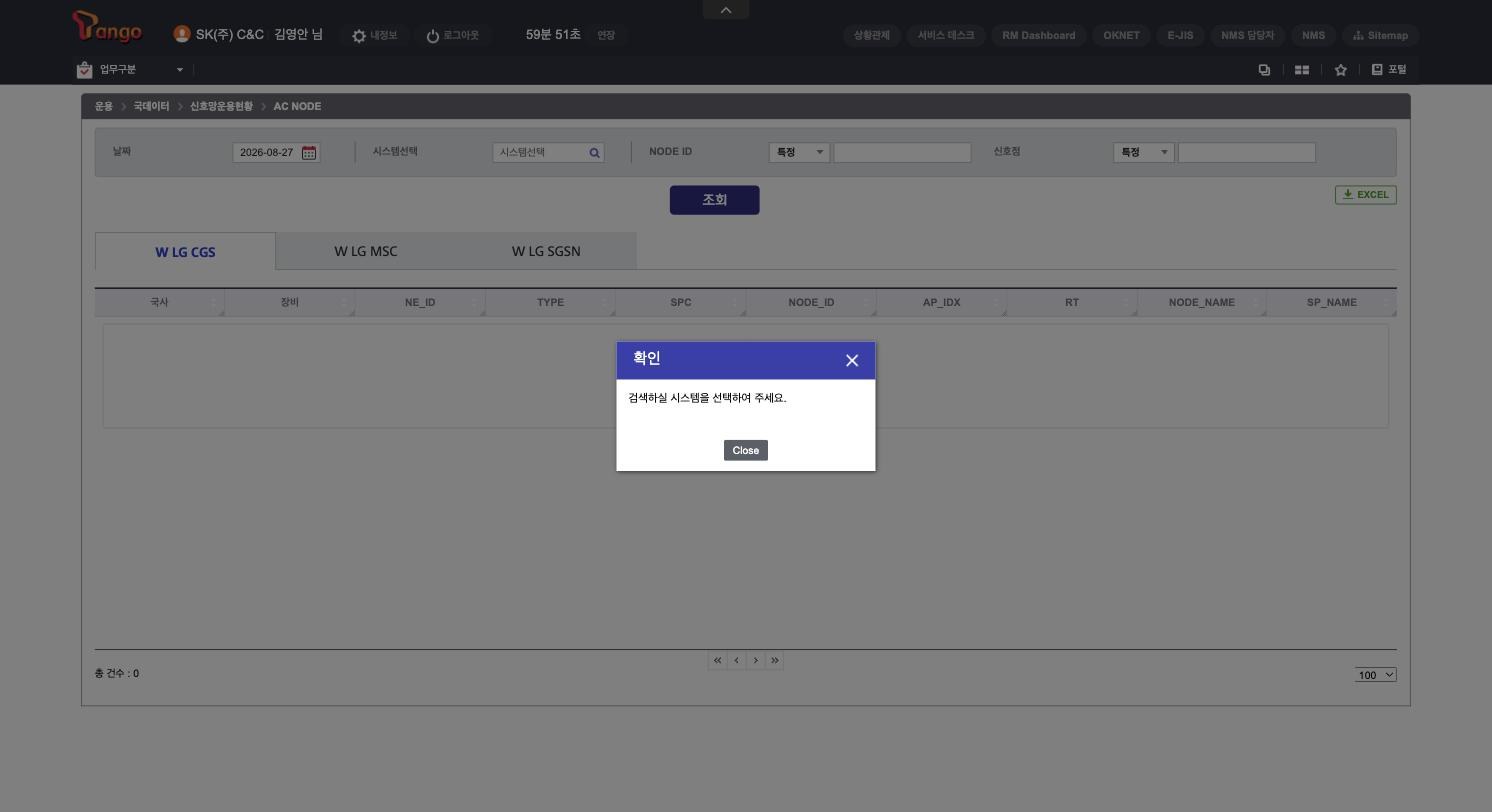Click the 로그아웃 power icon
Viewport: 1492px width, 812px height.
coord(433,36)
